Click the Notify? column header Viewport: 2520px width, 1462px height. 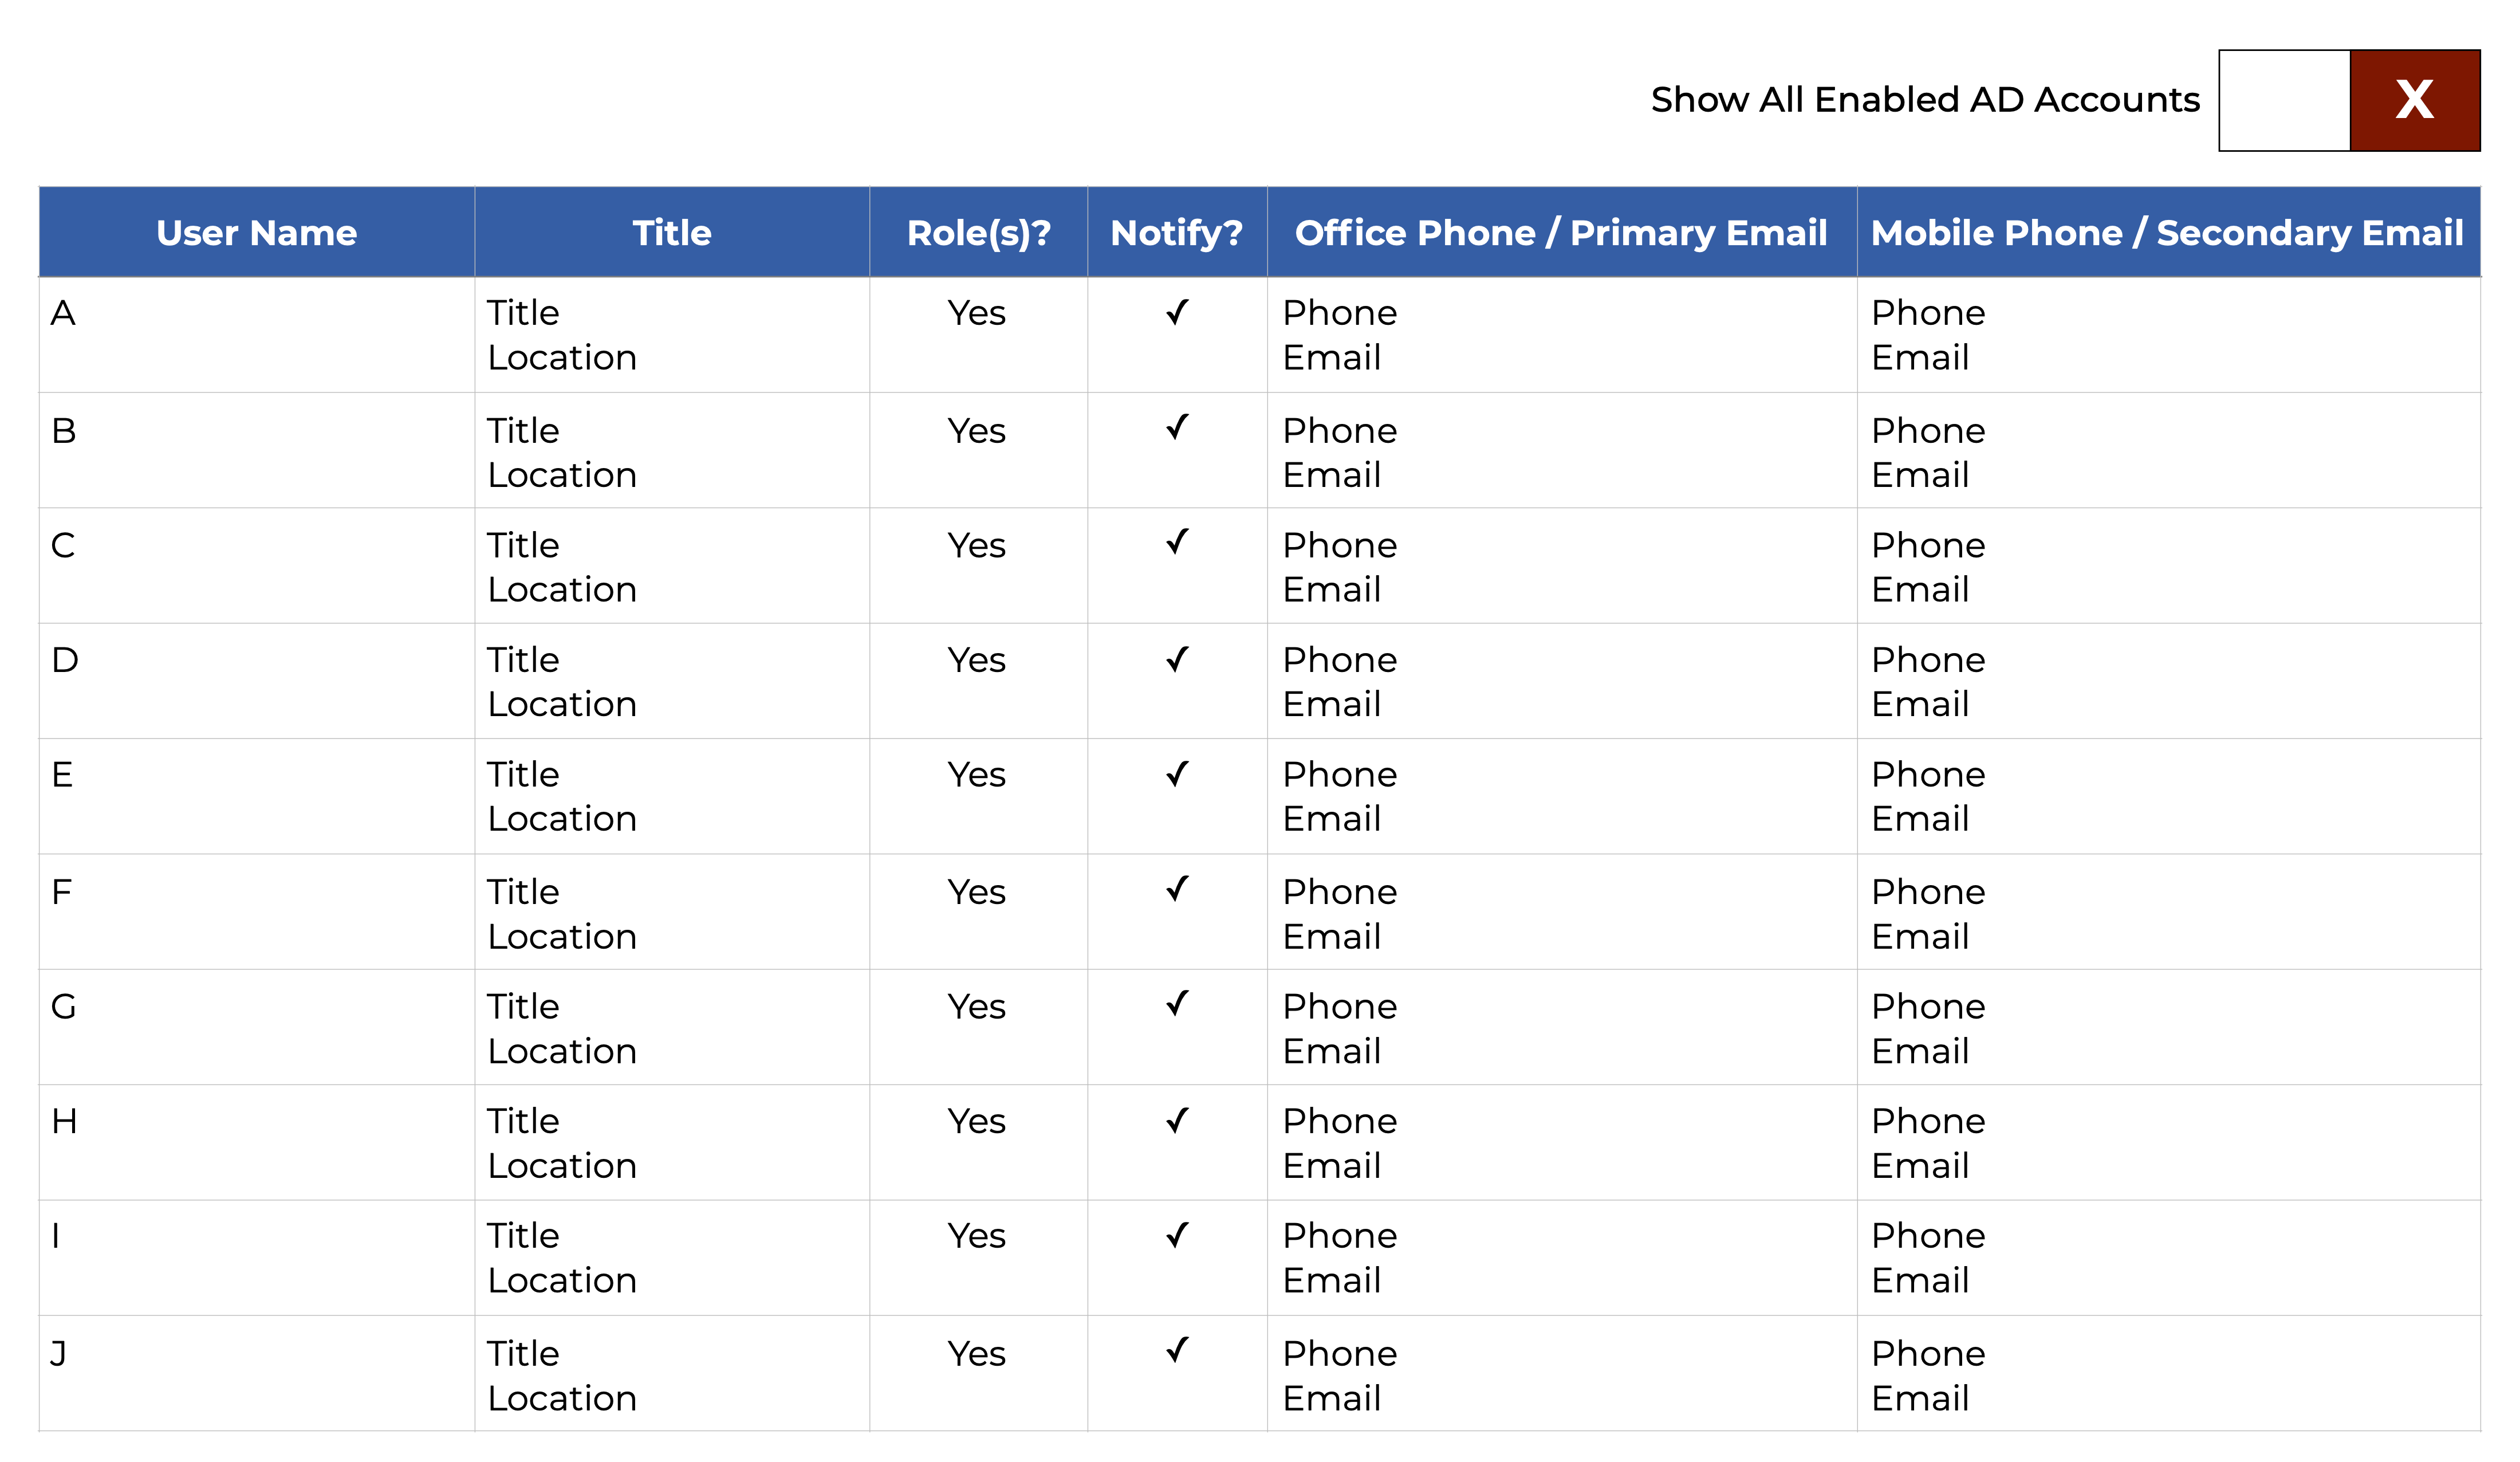[1176, 232]
